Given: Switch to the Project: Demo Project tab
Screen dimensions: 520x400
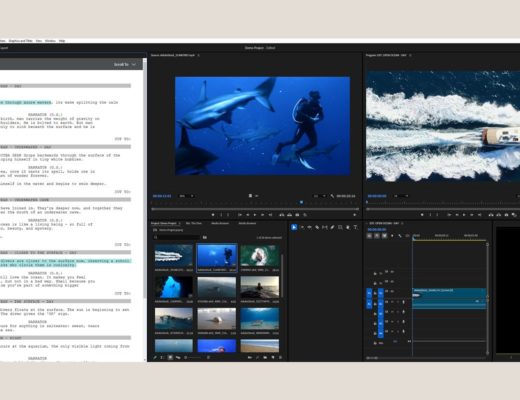Looking at the screenshot, I should [x=164, y=223].
